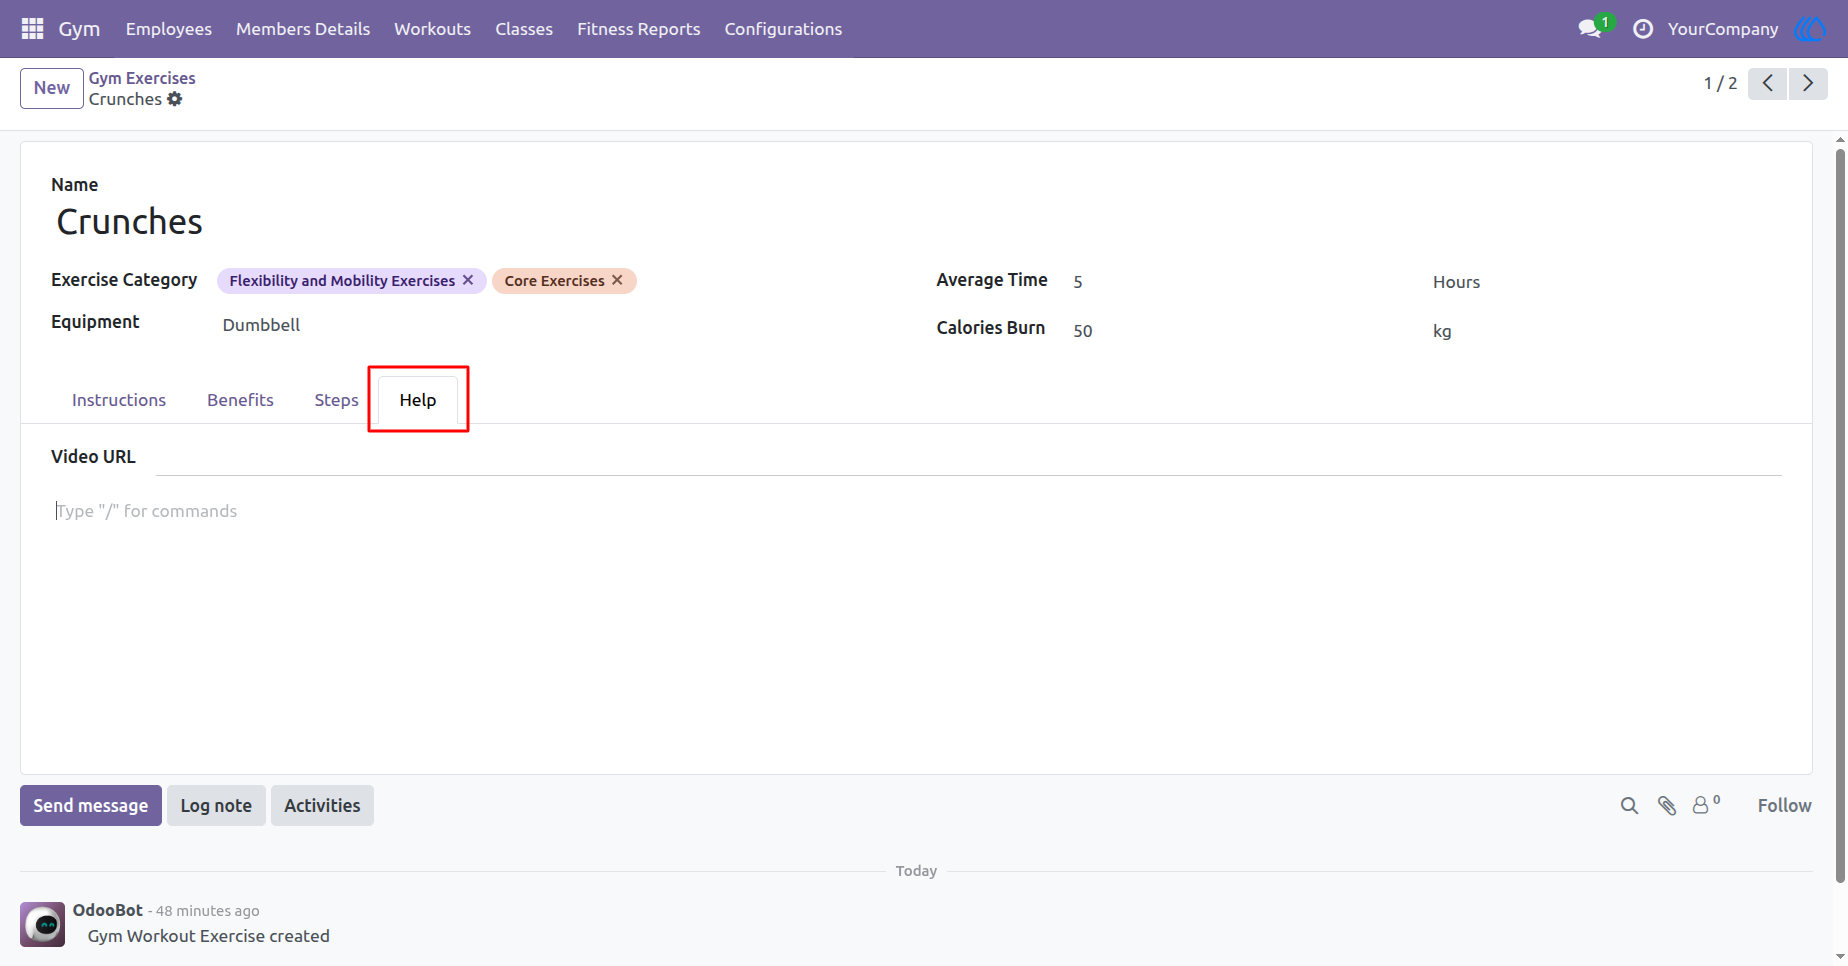
Task: Go to next record arrow
Action: pyautogui.click(x=1808, y=83)
